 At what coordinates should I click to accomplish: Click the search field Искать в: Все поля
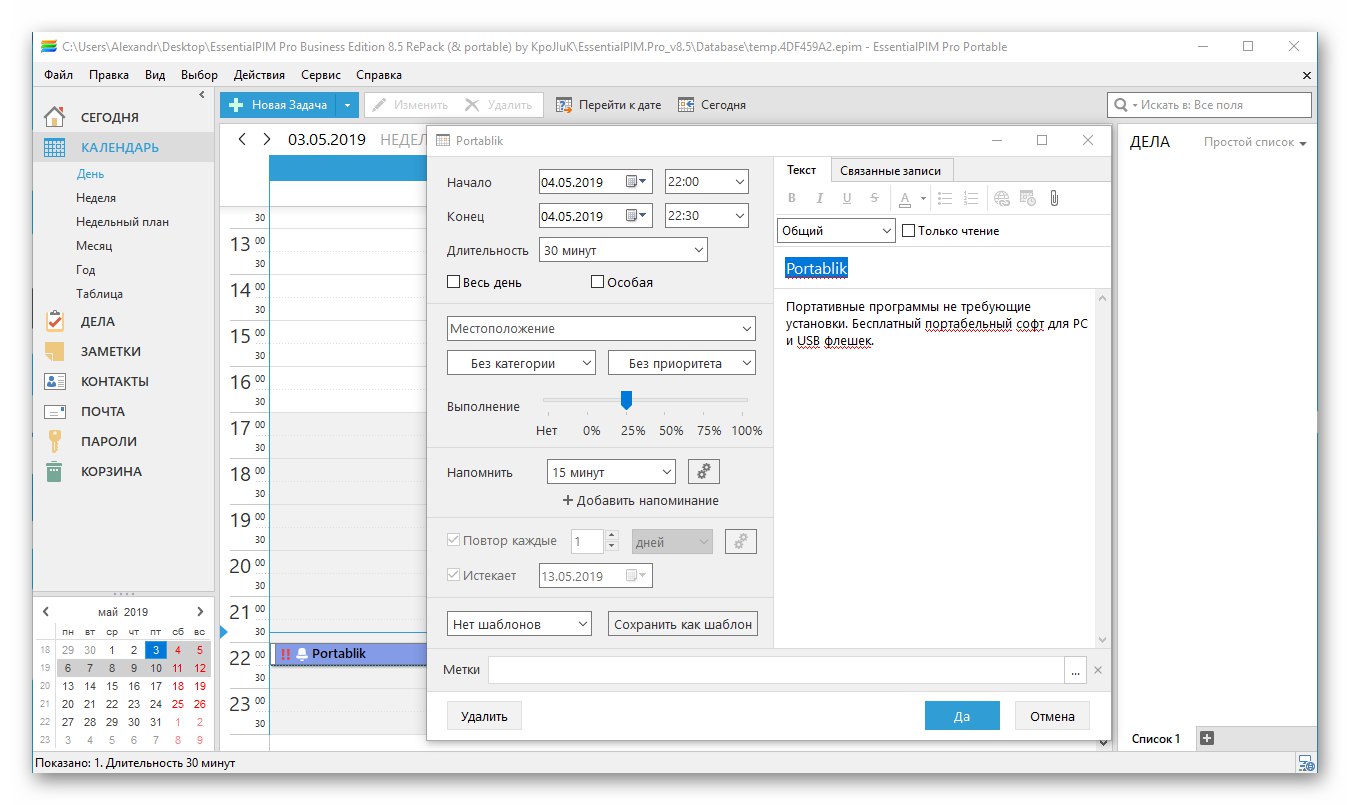1209,105
